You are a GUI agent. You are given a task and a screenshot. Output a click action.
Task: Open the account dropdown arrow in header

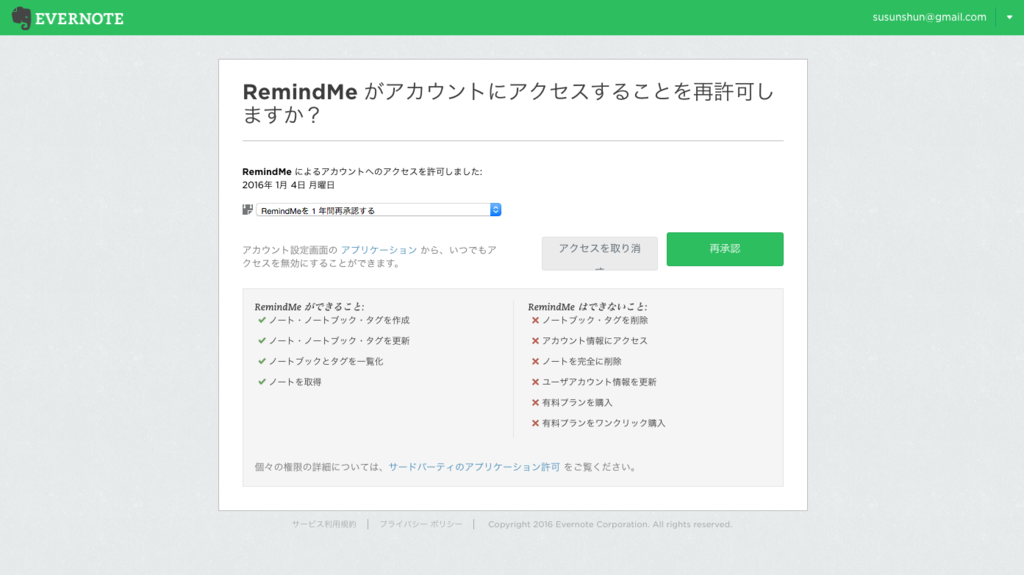point(1009,18)
